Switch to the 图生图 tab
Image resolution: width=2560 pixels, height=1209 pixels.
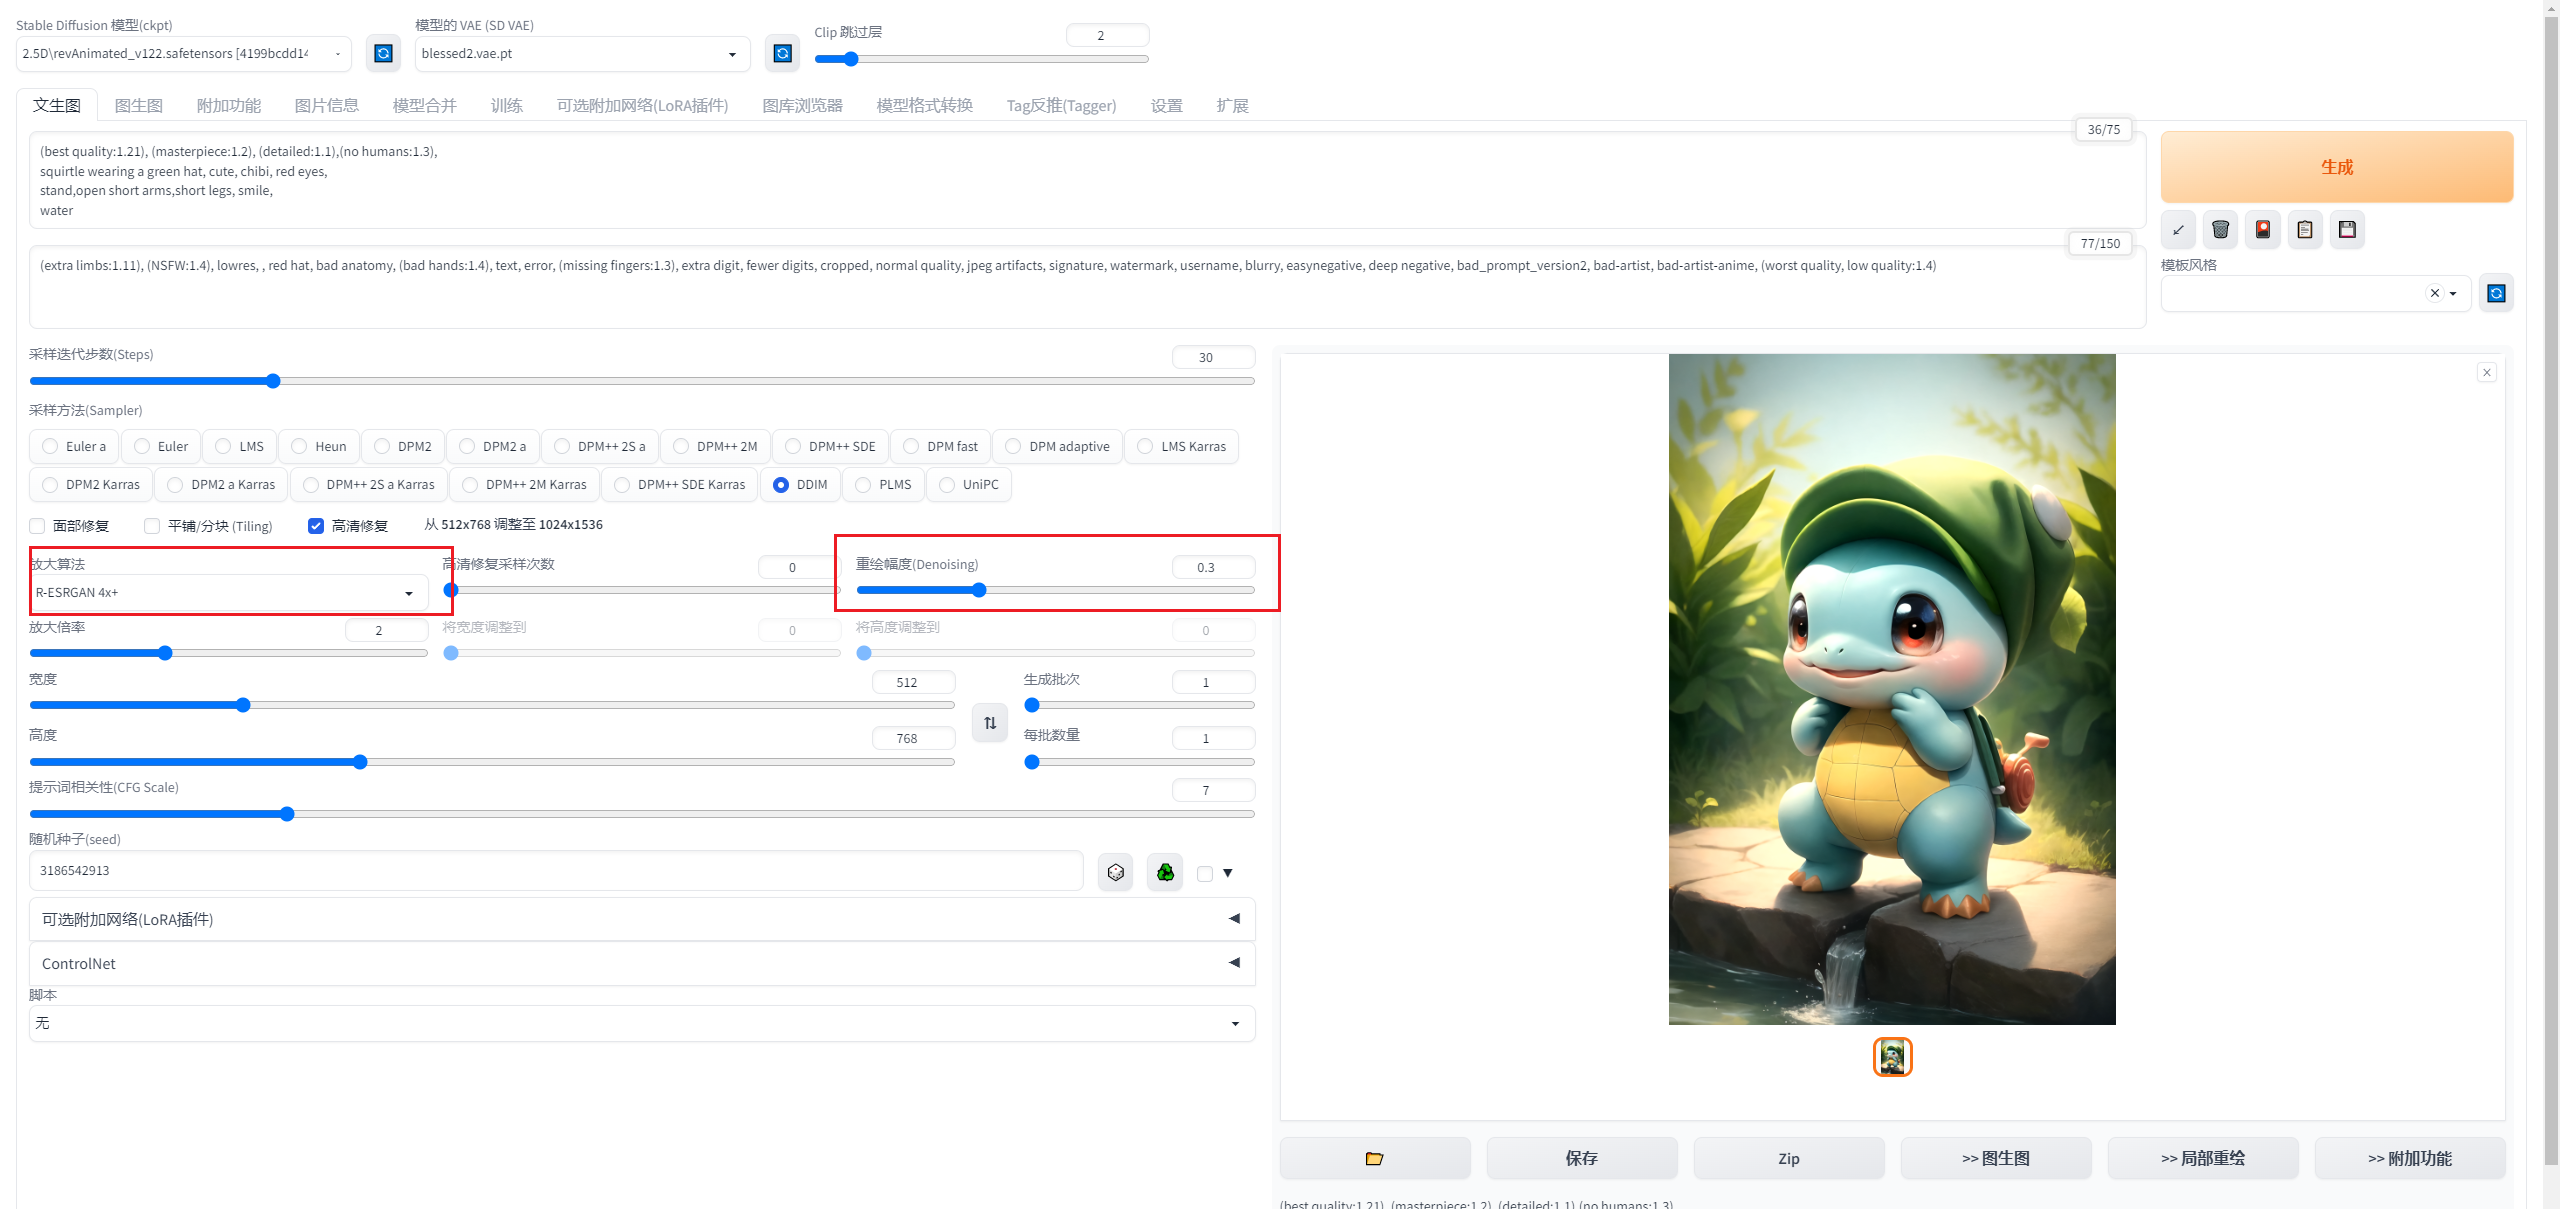click(x=139, y=105)
